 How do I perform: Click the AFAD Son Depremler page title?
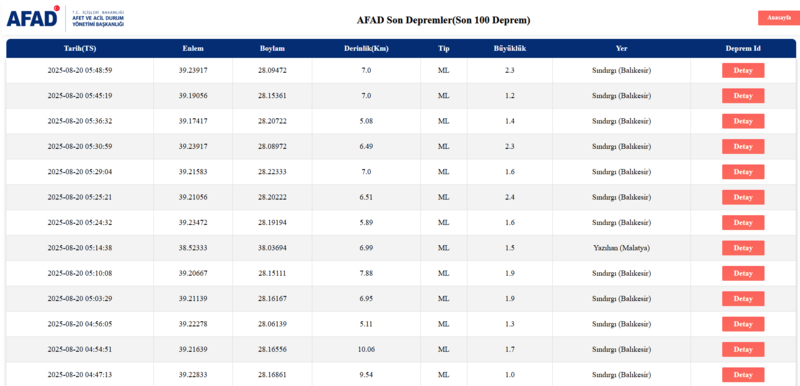coord(443,20)
